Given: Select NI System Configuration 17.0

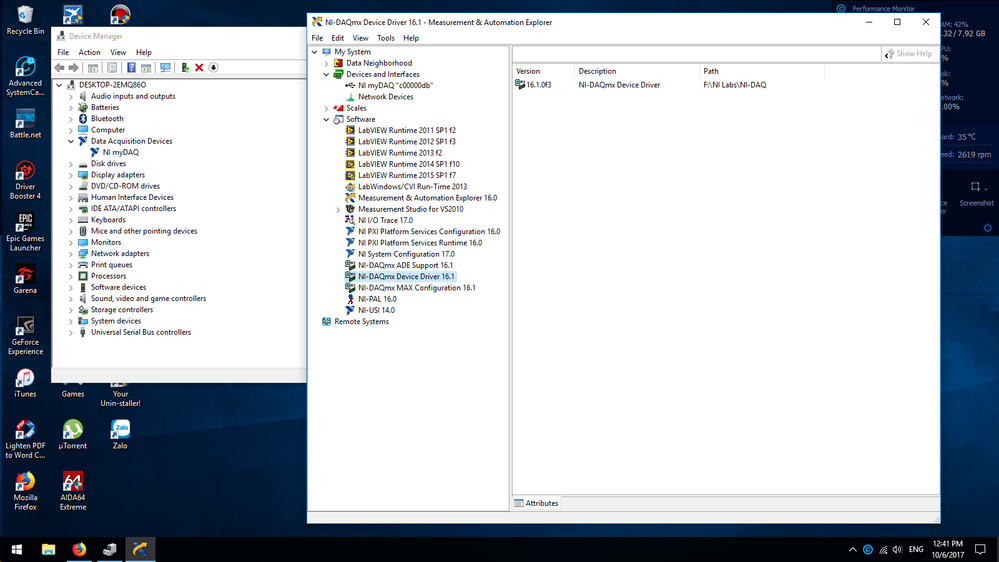Looking at the screenshot, I should tap(406, 254).
